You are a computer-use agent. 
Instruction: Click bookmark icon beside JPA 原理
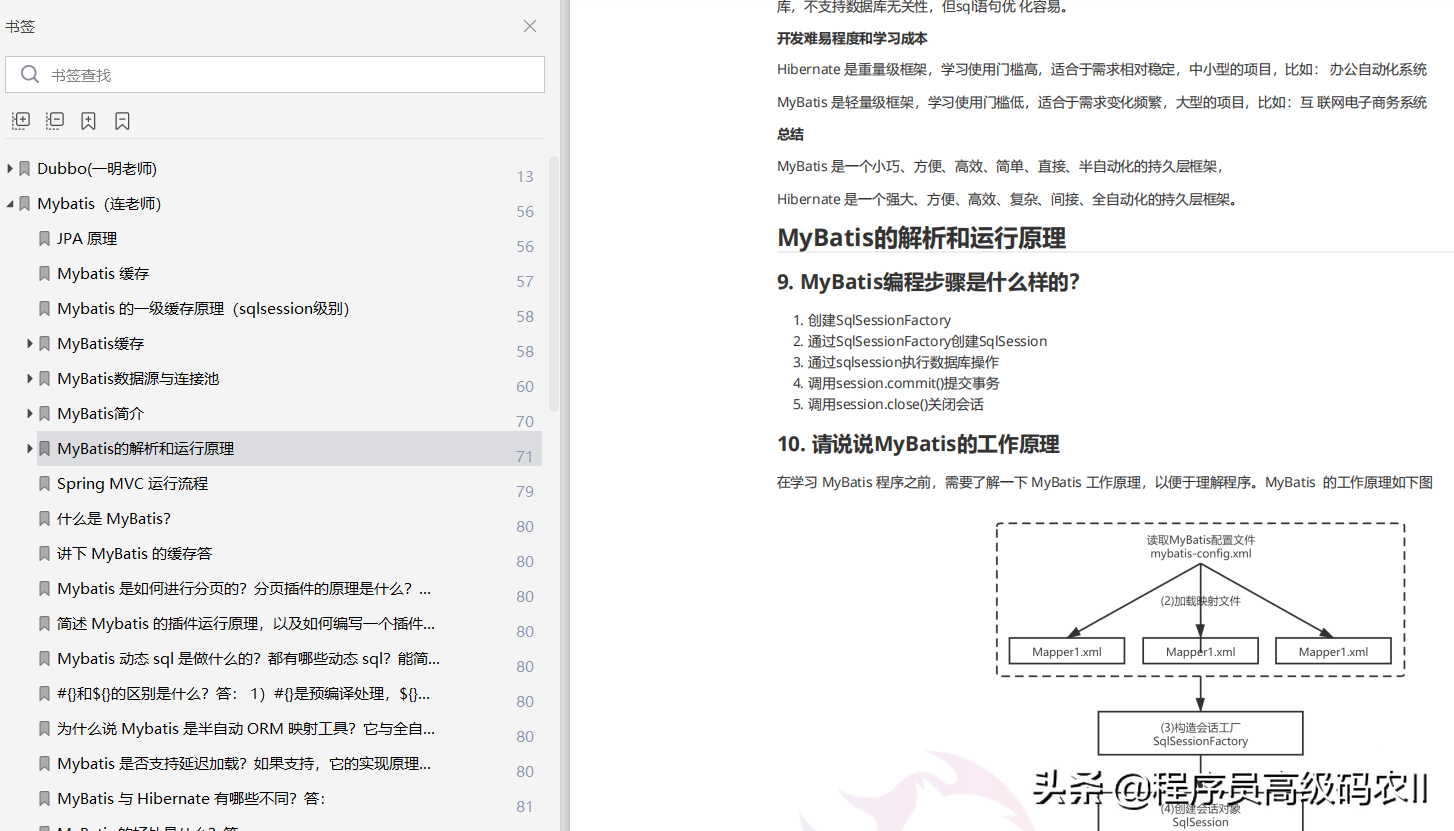tap(44, 239)
